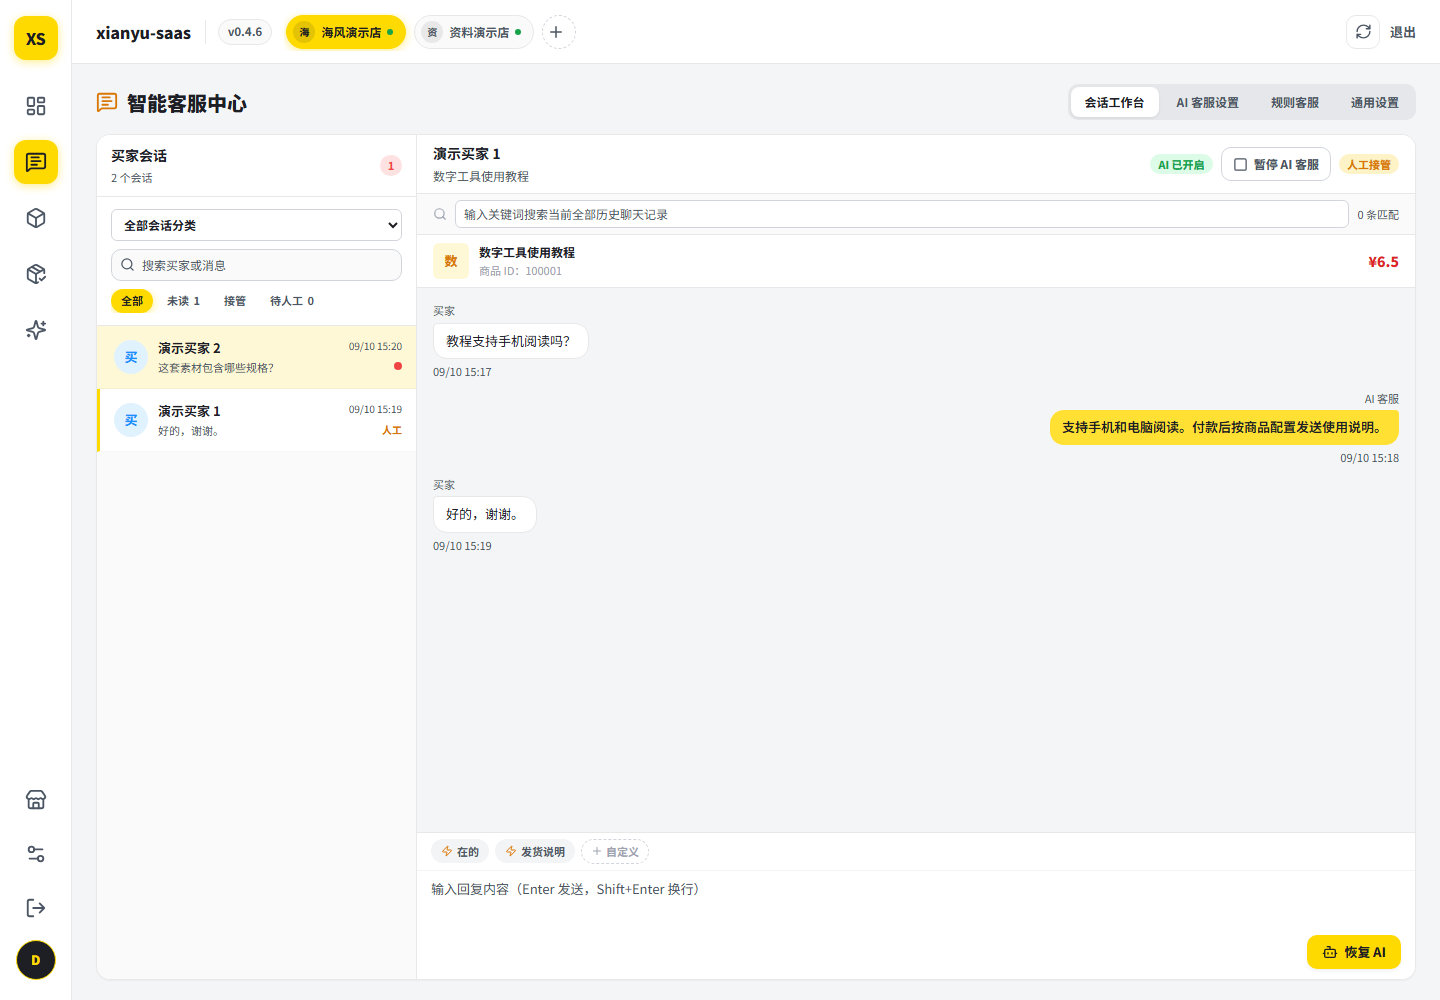The height and width of the screenshot is (1000, 1440).
Task: Filter conversations by 待人工 0
Action: pyautogui.click(x=292, y=301)
